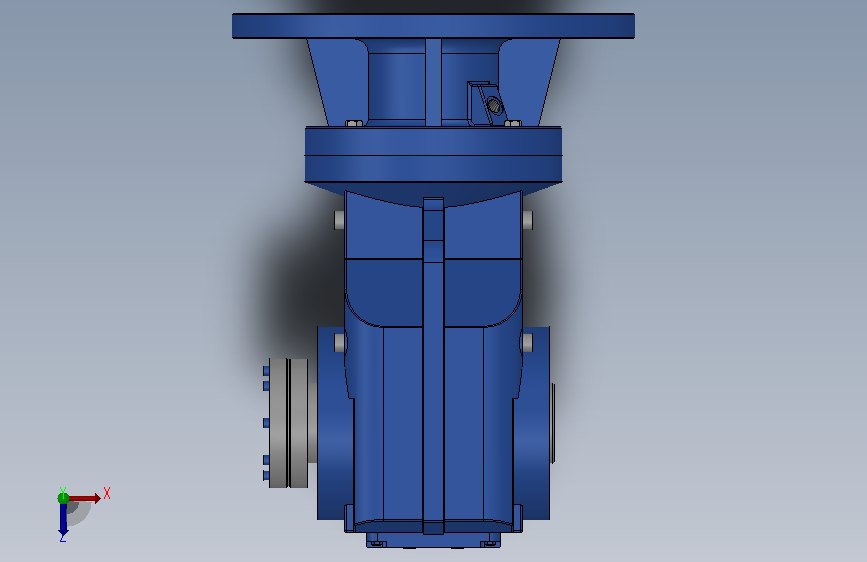
Task: Select the top rectangular mounting plate of the model
Action: (434, 26)
